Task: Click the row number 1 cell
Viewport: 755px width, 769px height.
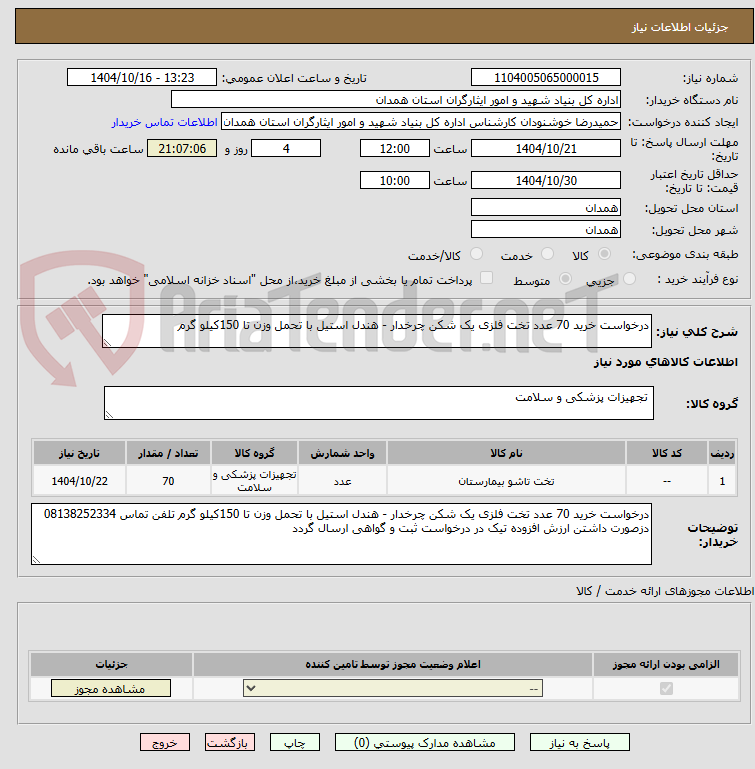Action: pyautogui.click(x=722, y=481)
